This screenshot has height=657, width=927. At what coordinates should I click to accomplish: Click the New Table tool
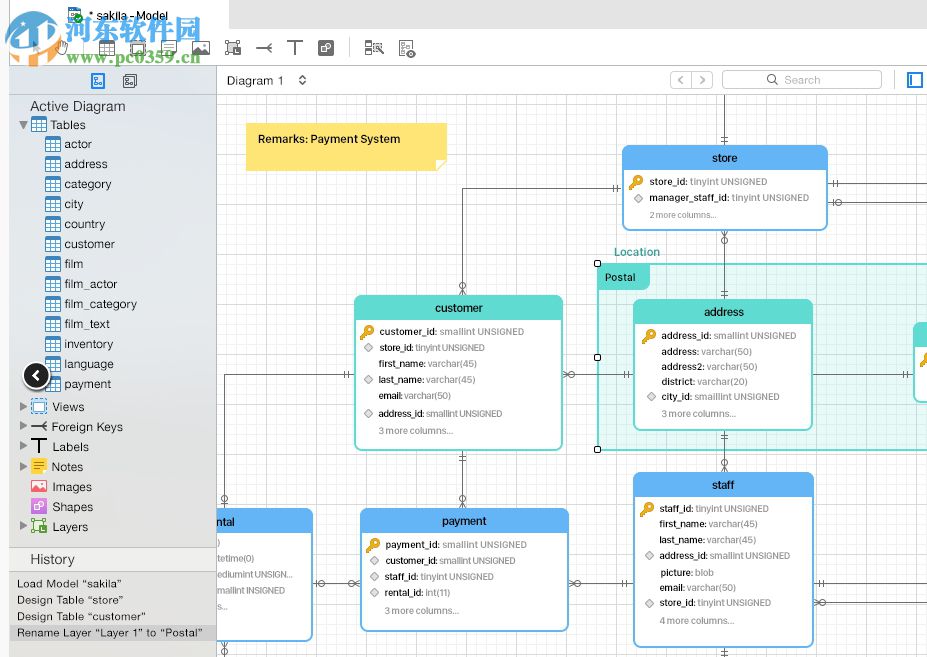click(107, 47)
